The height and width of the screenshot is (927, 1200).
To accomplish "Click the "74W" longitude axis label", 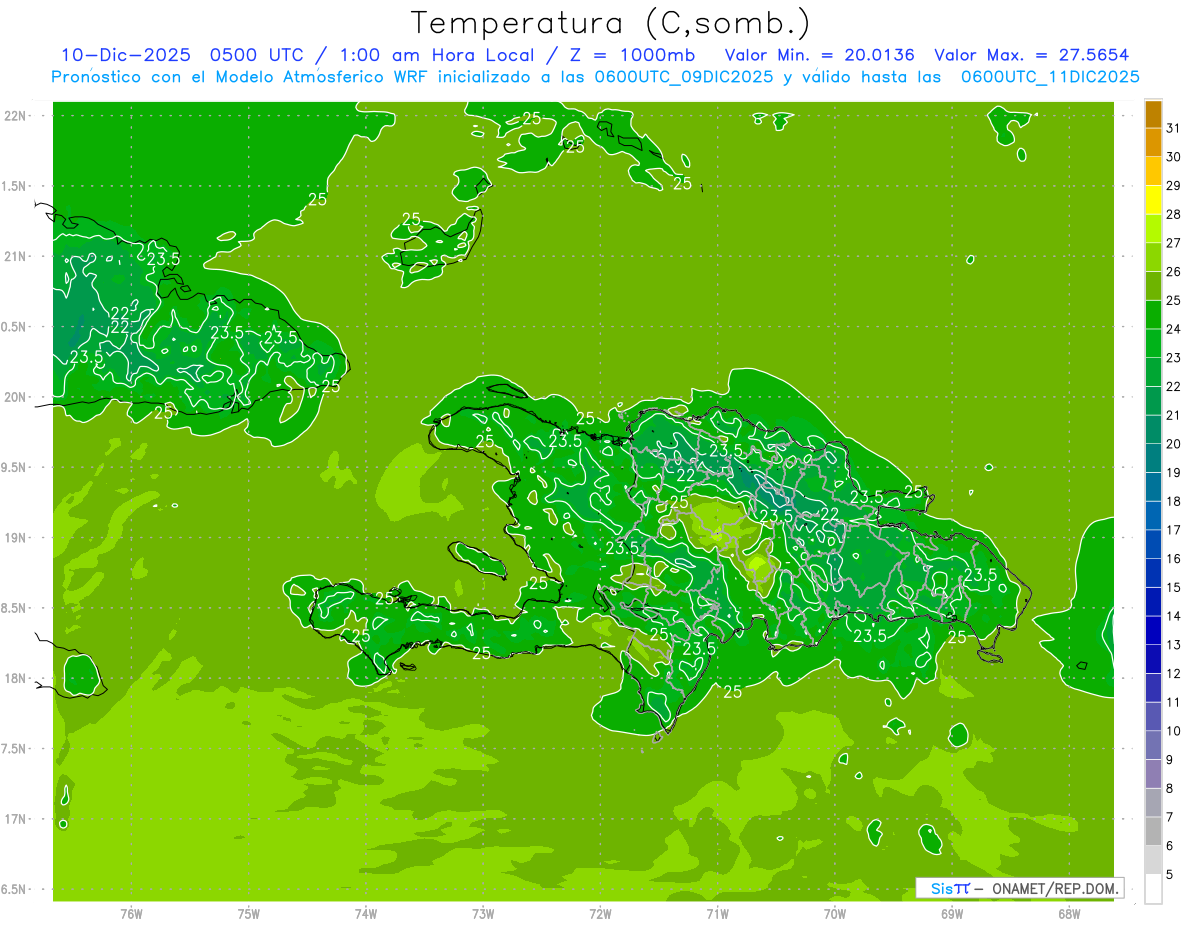I will coord(366,915).
